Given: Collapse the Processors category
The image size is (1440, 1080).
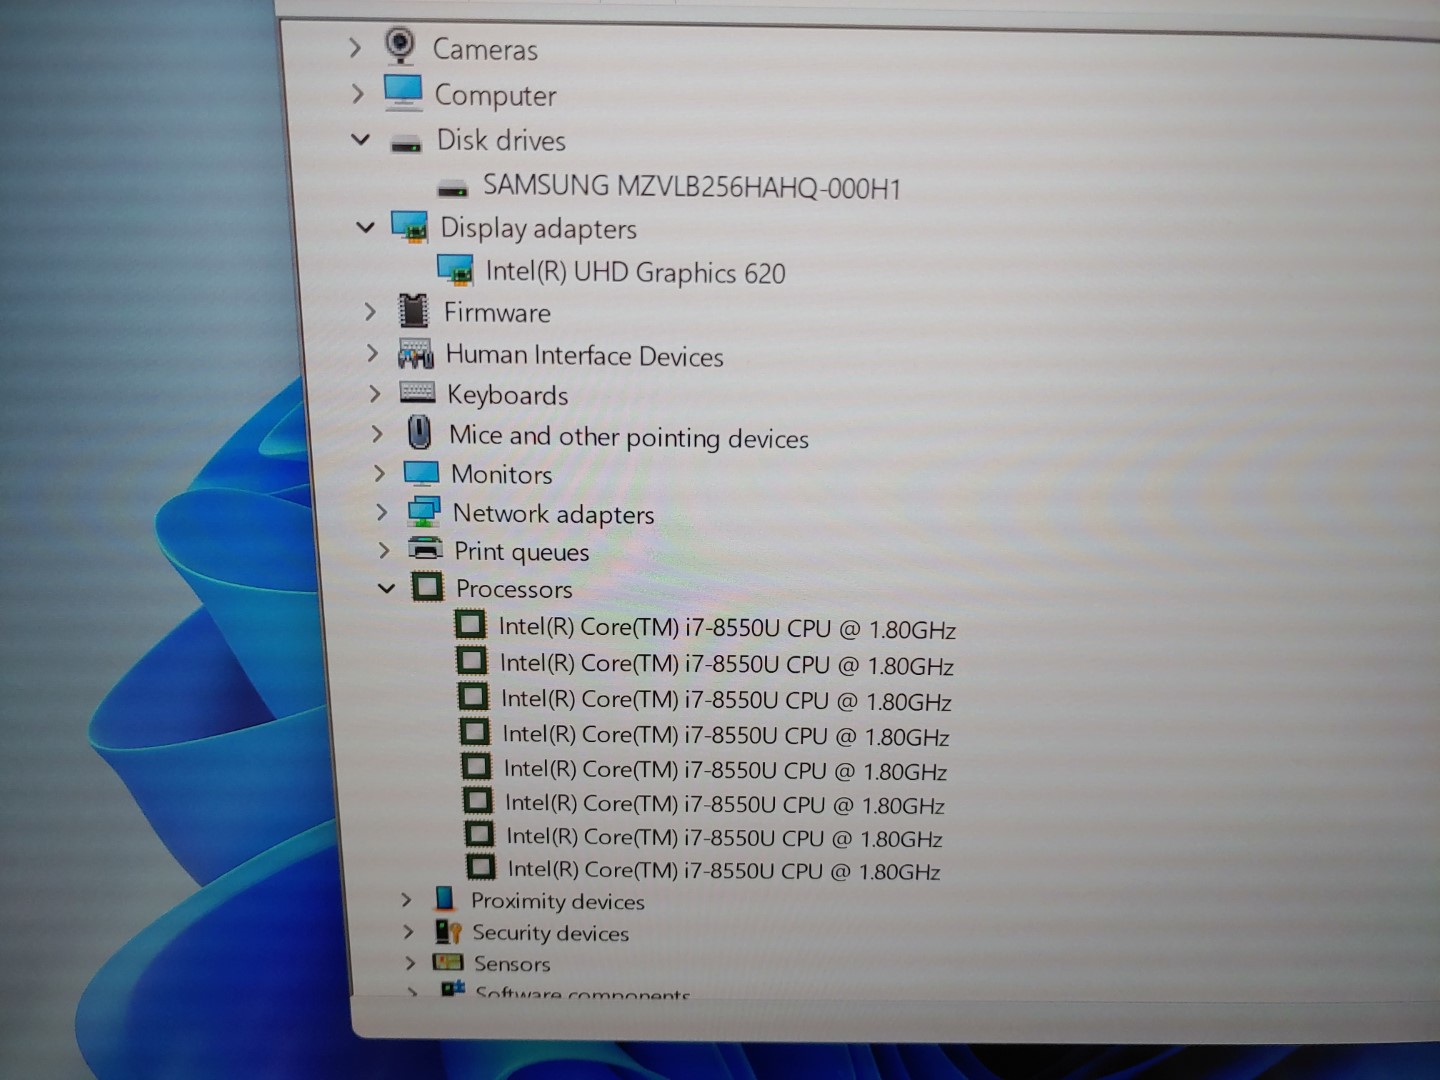Looking at the screenshot, I should click(x=386, y=588).
